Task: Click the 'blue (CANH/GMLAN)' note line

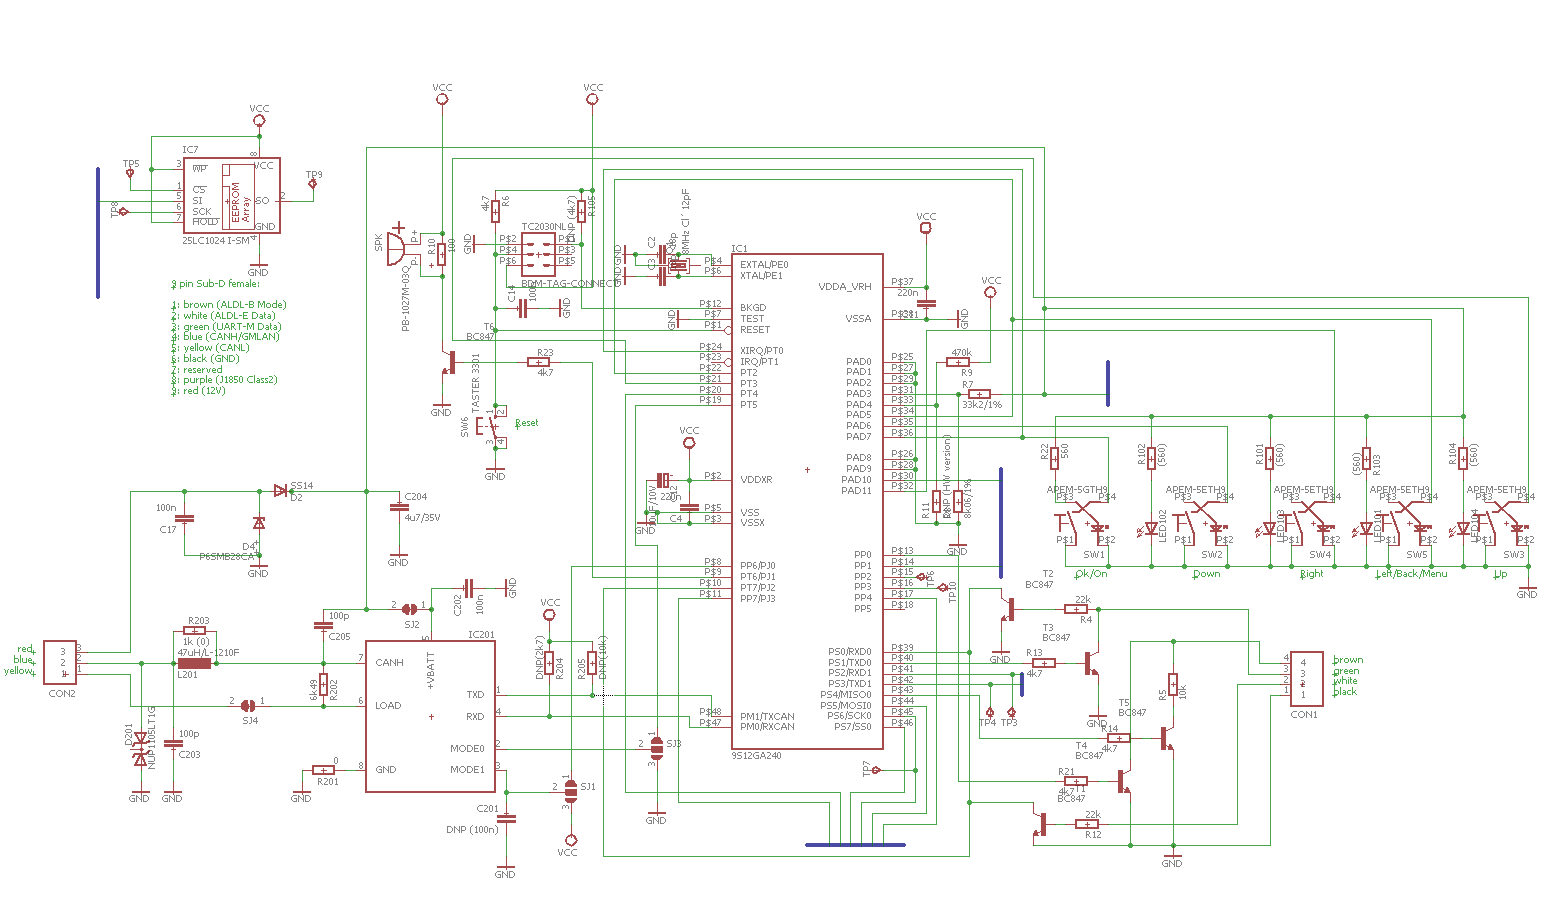Action: click(x=226, y=337)
